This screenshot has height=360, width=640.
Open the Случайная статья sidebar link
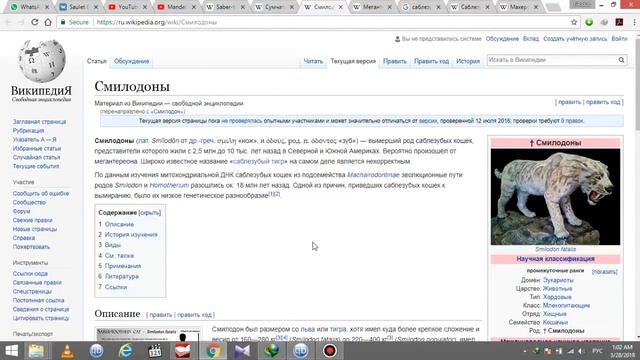click(36, 157)
